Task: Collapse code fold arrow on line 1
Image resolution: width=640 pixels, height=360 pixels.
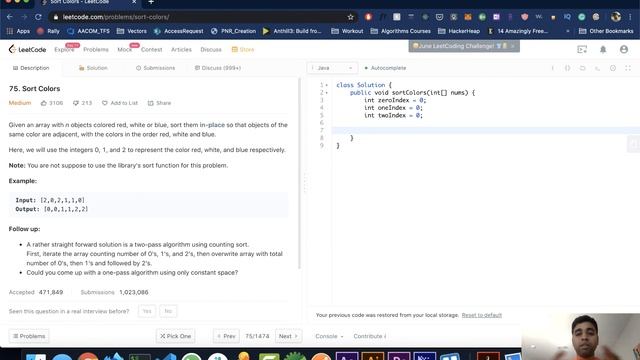Action: pos(327,85)
